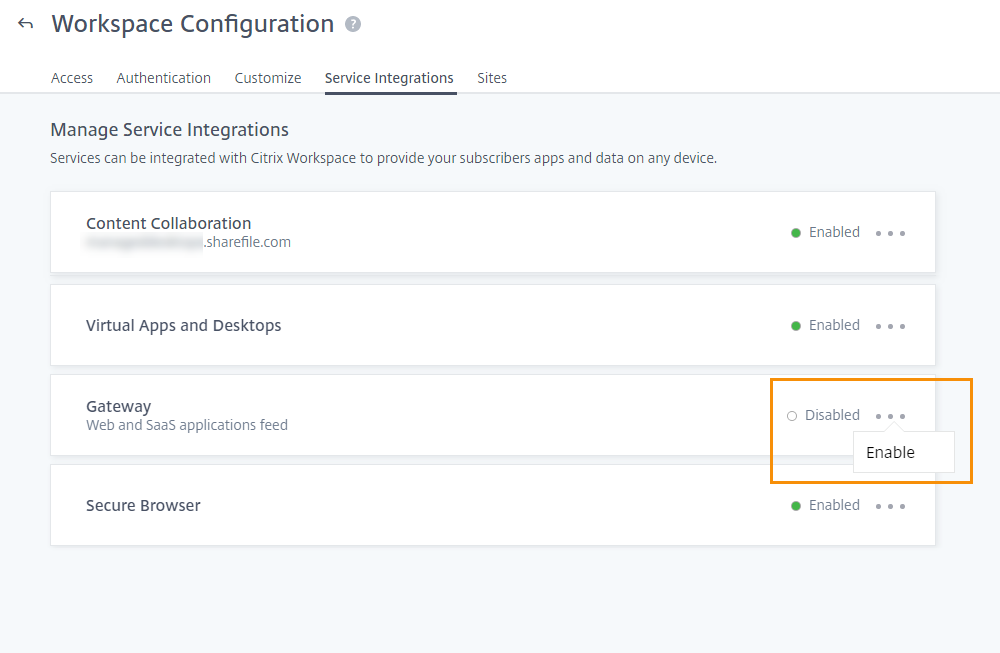Screen dimensions: 1000x653
Task: Open Virtual Apps and Desktops ellipsis menu
Action: tap(890, 326)
